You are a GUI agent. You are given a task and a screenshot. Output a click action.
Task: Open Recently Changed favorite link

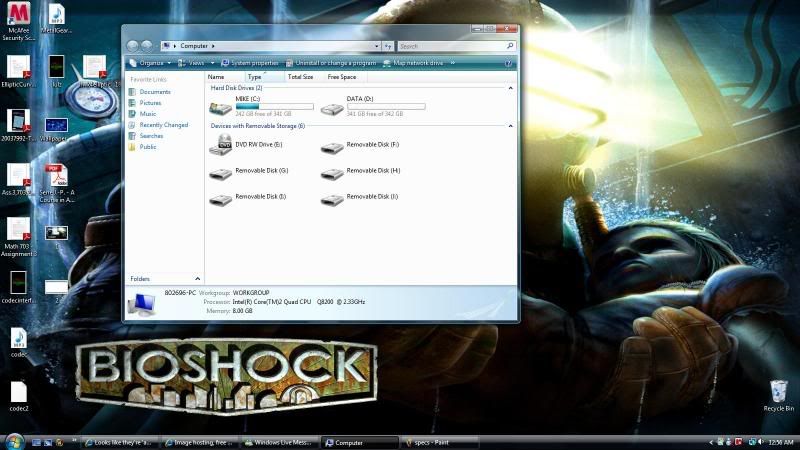pyautogui.click(x=158, y=125)
